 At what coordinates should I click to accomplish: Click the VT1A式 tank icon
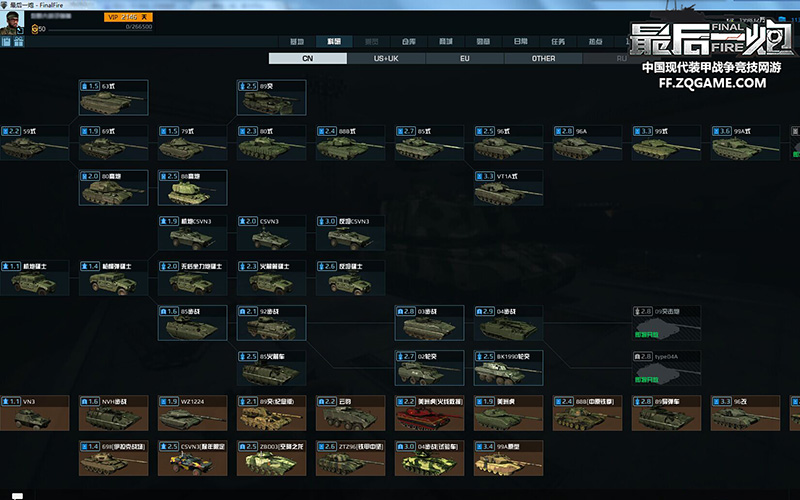[x=509, y=188]
